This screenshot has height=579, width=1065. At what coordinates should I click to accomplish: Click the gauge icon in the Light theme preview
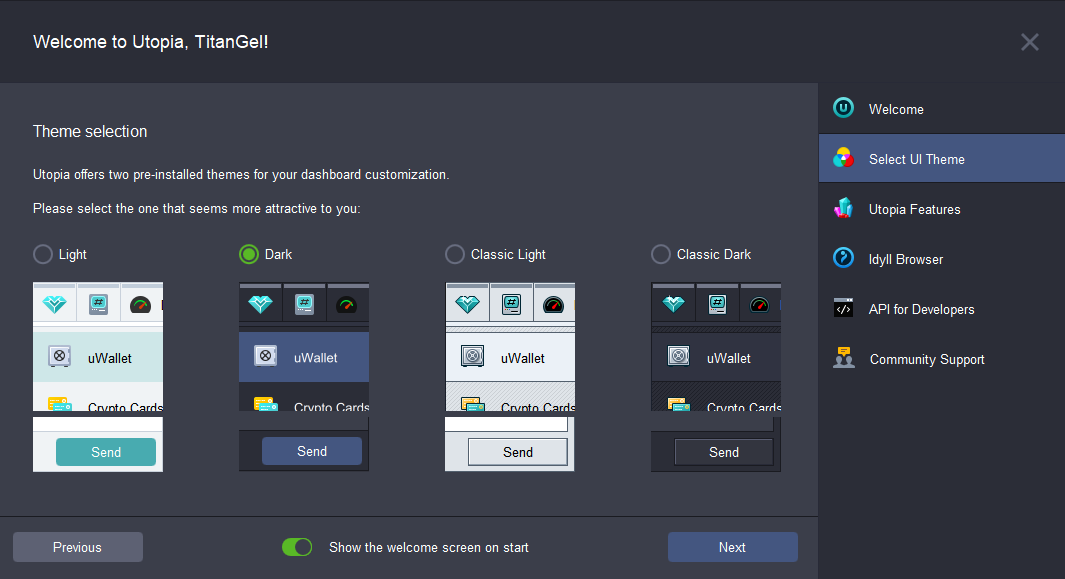141,304
